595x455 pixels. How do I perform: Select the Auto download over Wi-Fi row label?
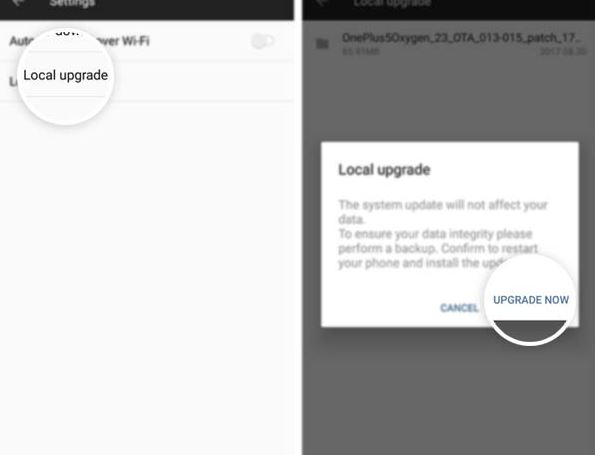pos(79,41)
